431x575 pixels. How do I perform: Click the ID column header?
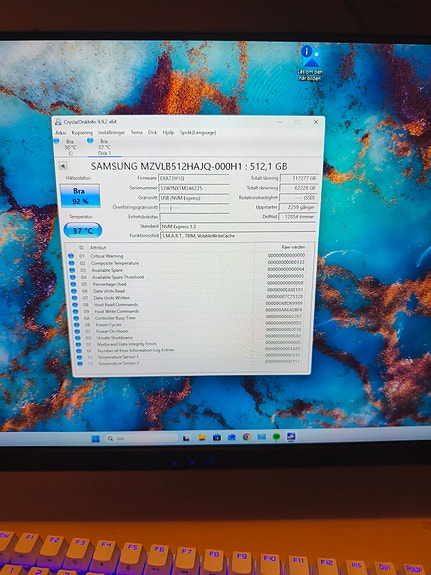[x=81, y=248]
